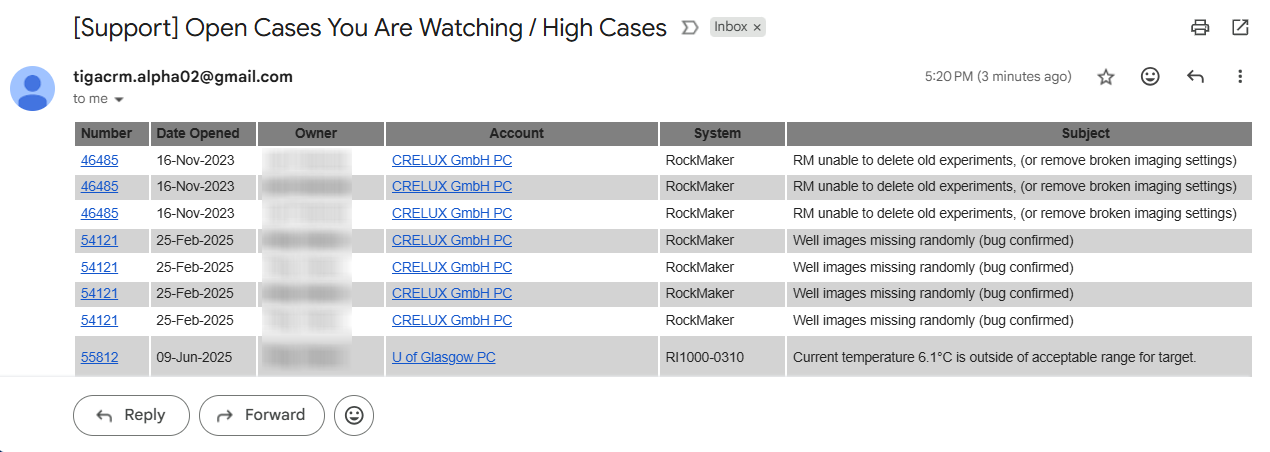Click the emoji reaction button beside Forward

354,416
